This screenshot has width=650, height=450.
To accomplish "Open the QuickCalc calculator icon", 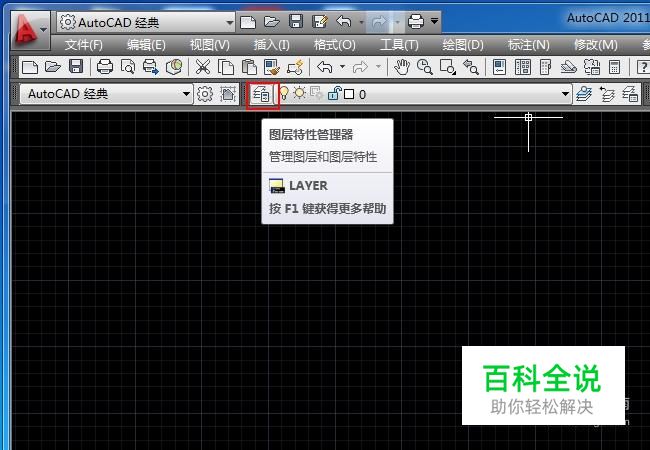I will (614, 67).
